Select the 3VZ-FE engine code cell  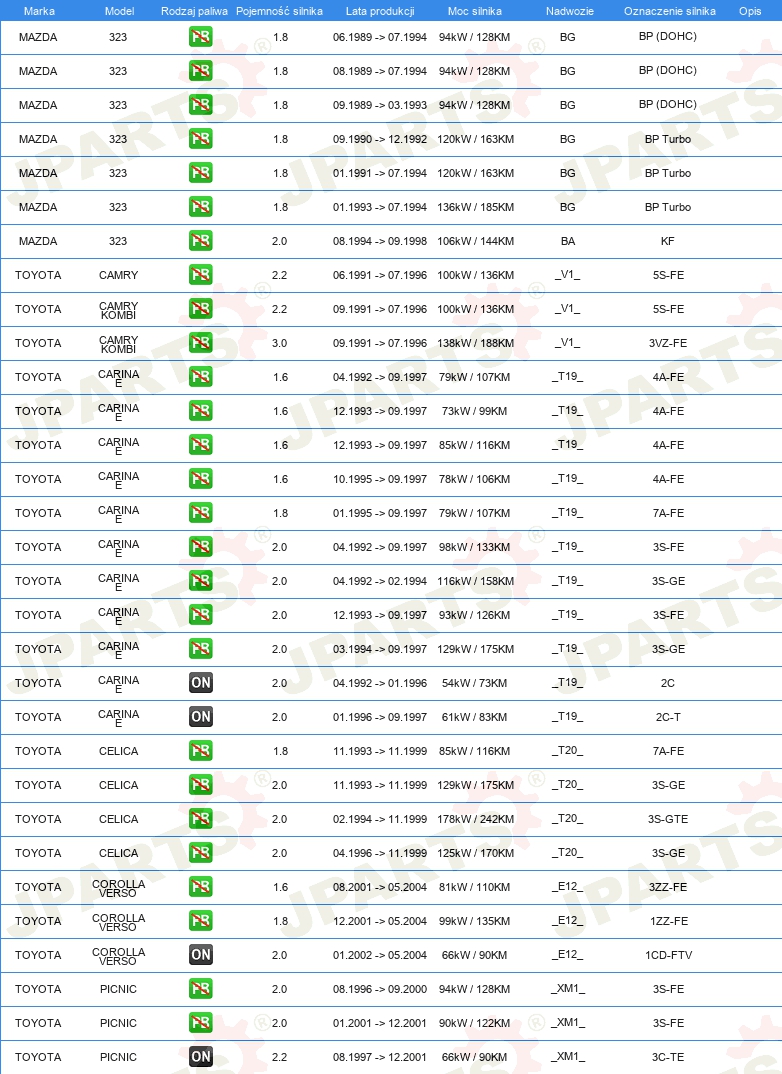(x=668, y=343)
